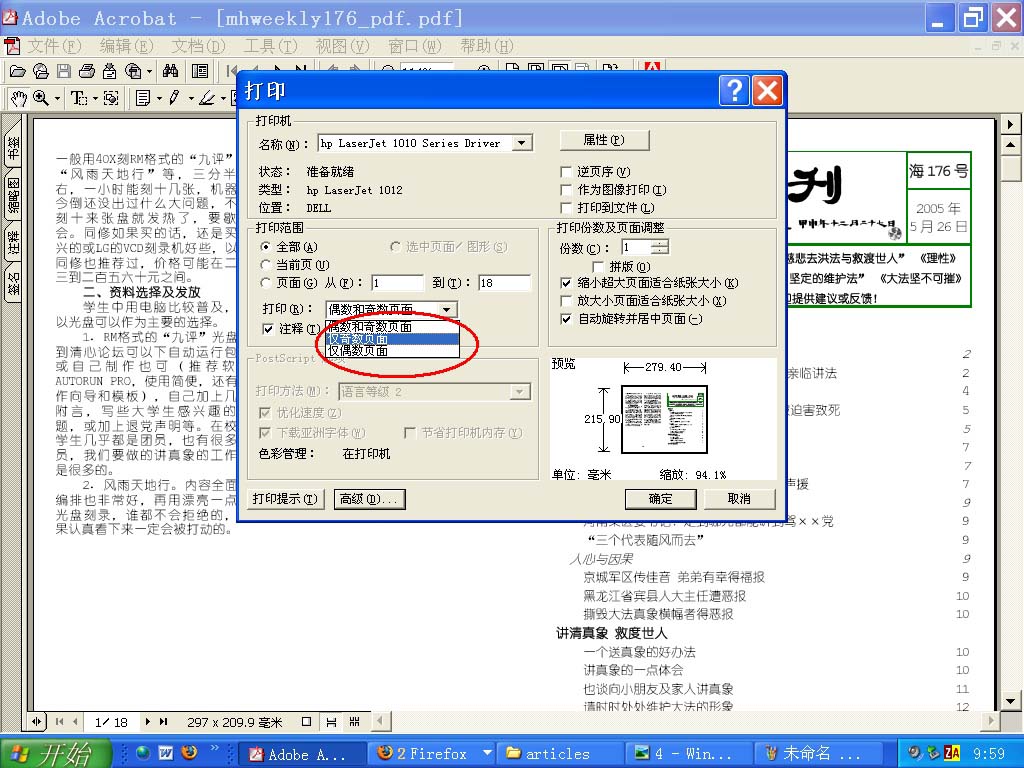Select the Hand tool

[17, 98]
